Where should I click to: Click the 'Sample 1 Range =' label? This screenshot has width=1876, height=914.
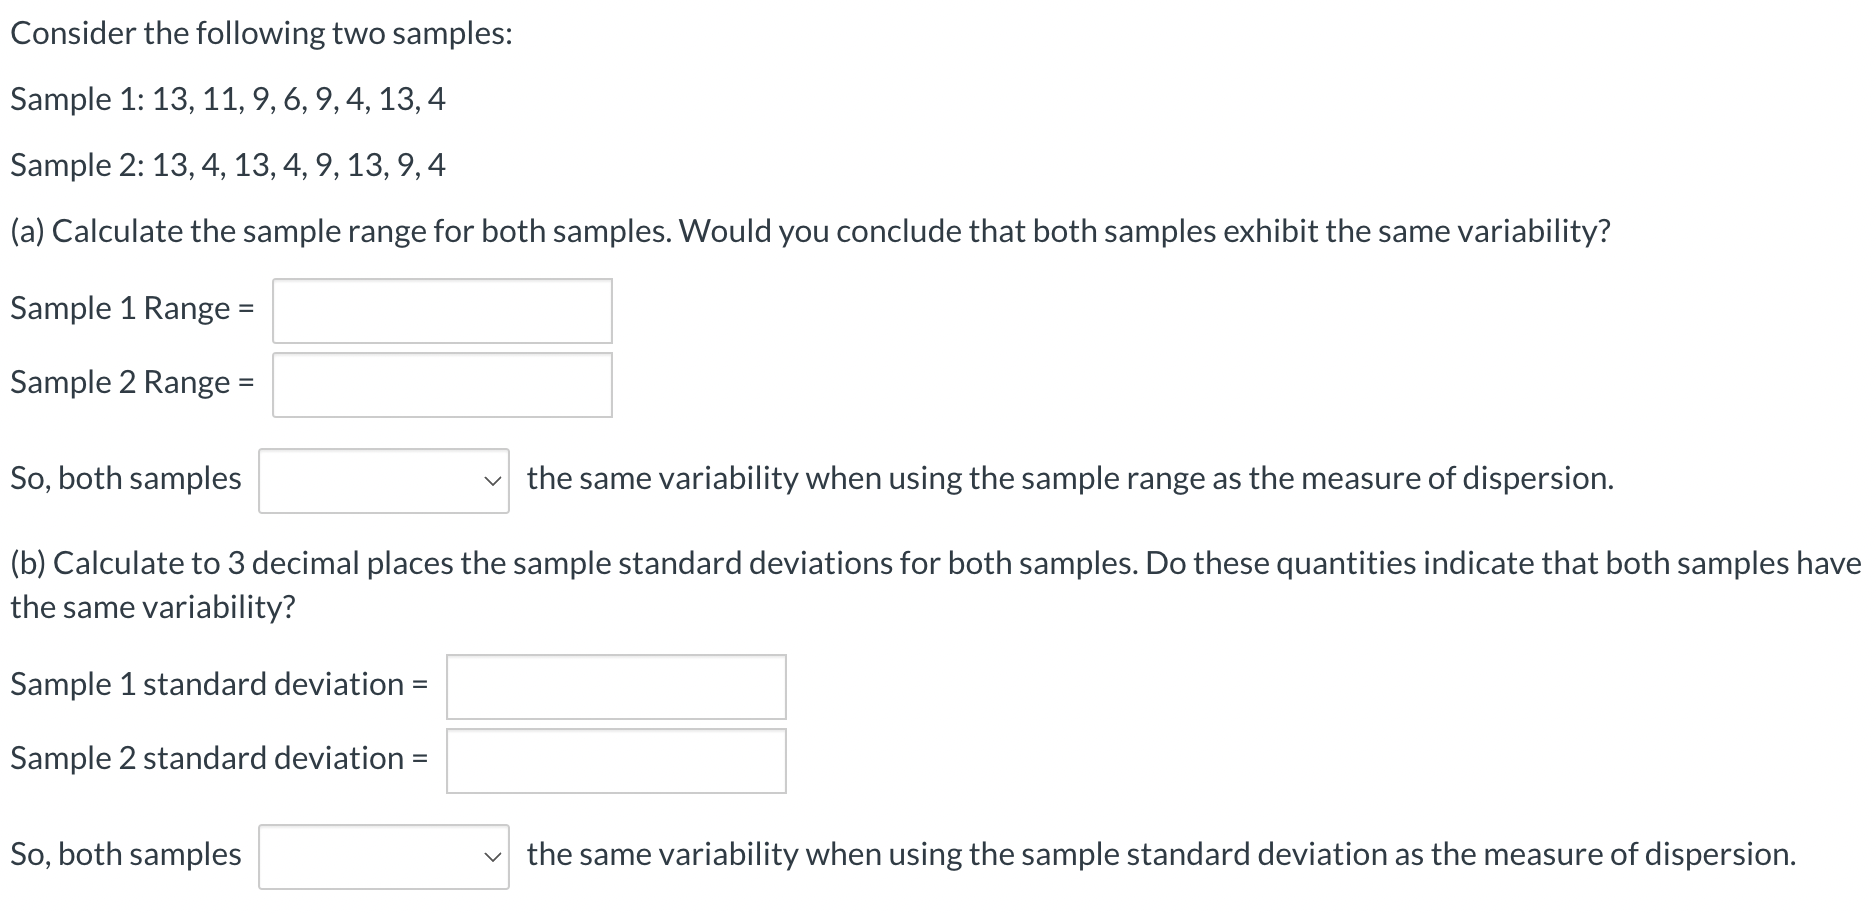[x=132, y=308]
